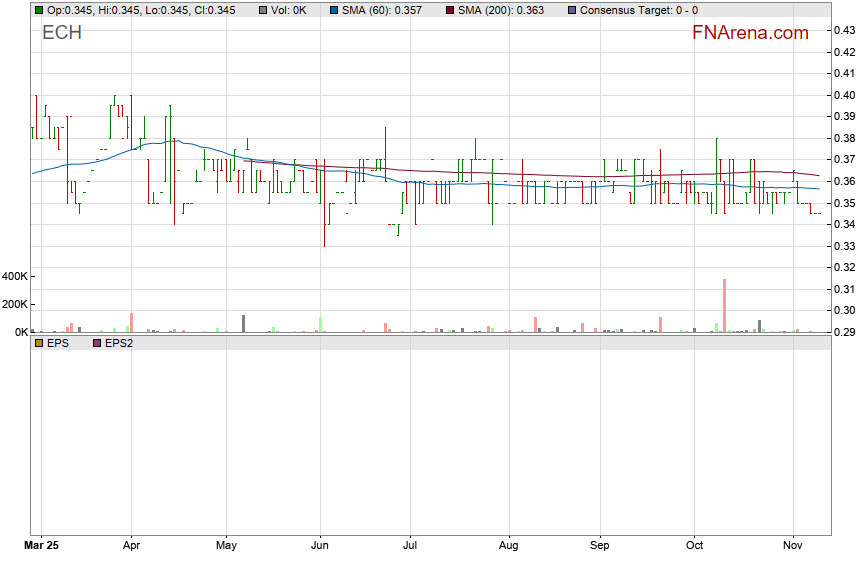Click the gray Vol legend swatch
Image resolution: width=859 pixels, height=566 pixels.
pos(262,10)
